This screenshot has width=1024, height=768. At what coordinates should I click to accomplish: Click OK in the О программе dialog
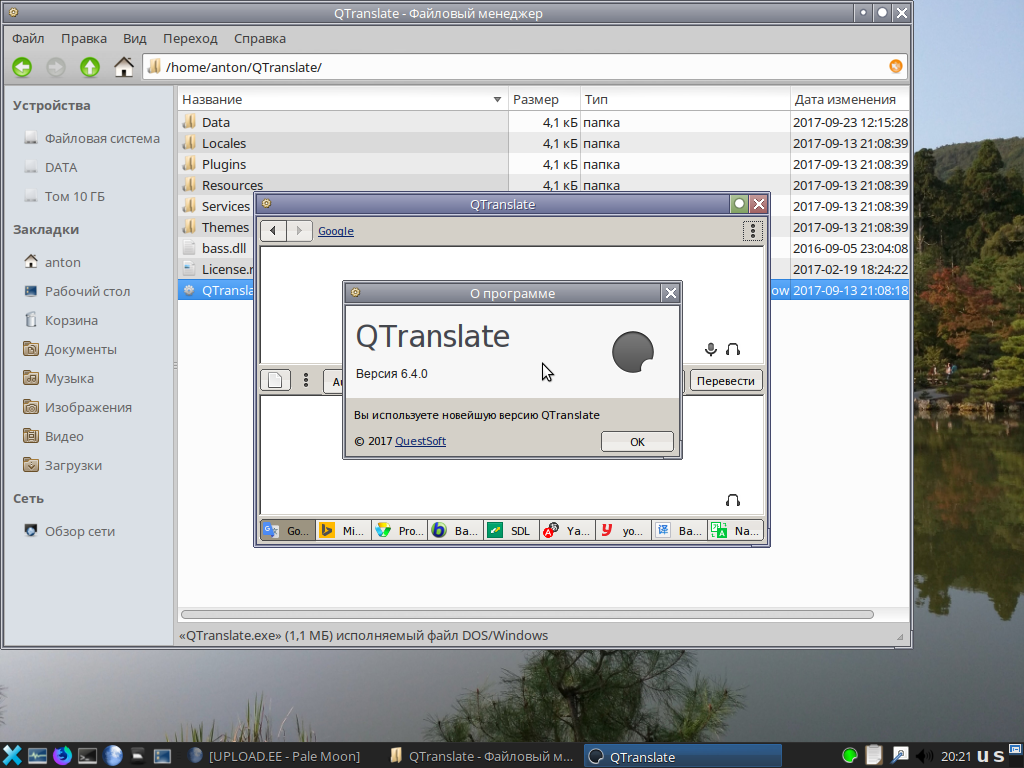click(x=637, y=441)
